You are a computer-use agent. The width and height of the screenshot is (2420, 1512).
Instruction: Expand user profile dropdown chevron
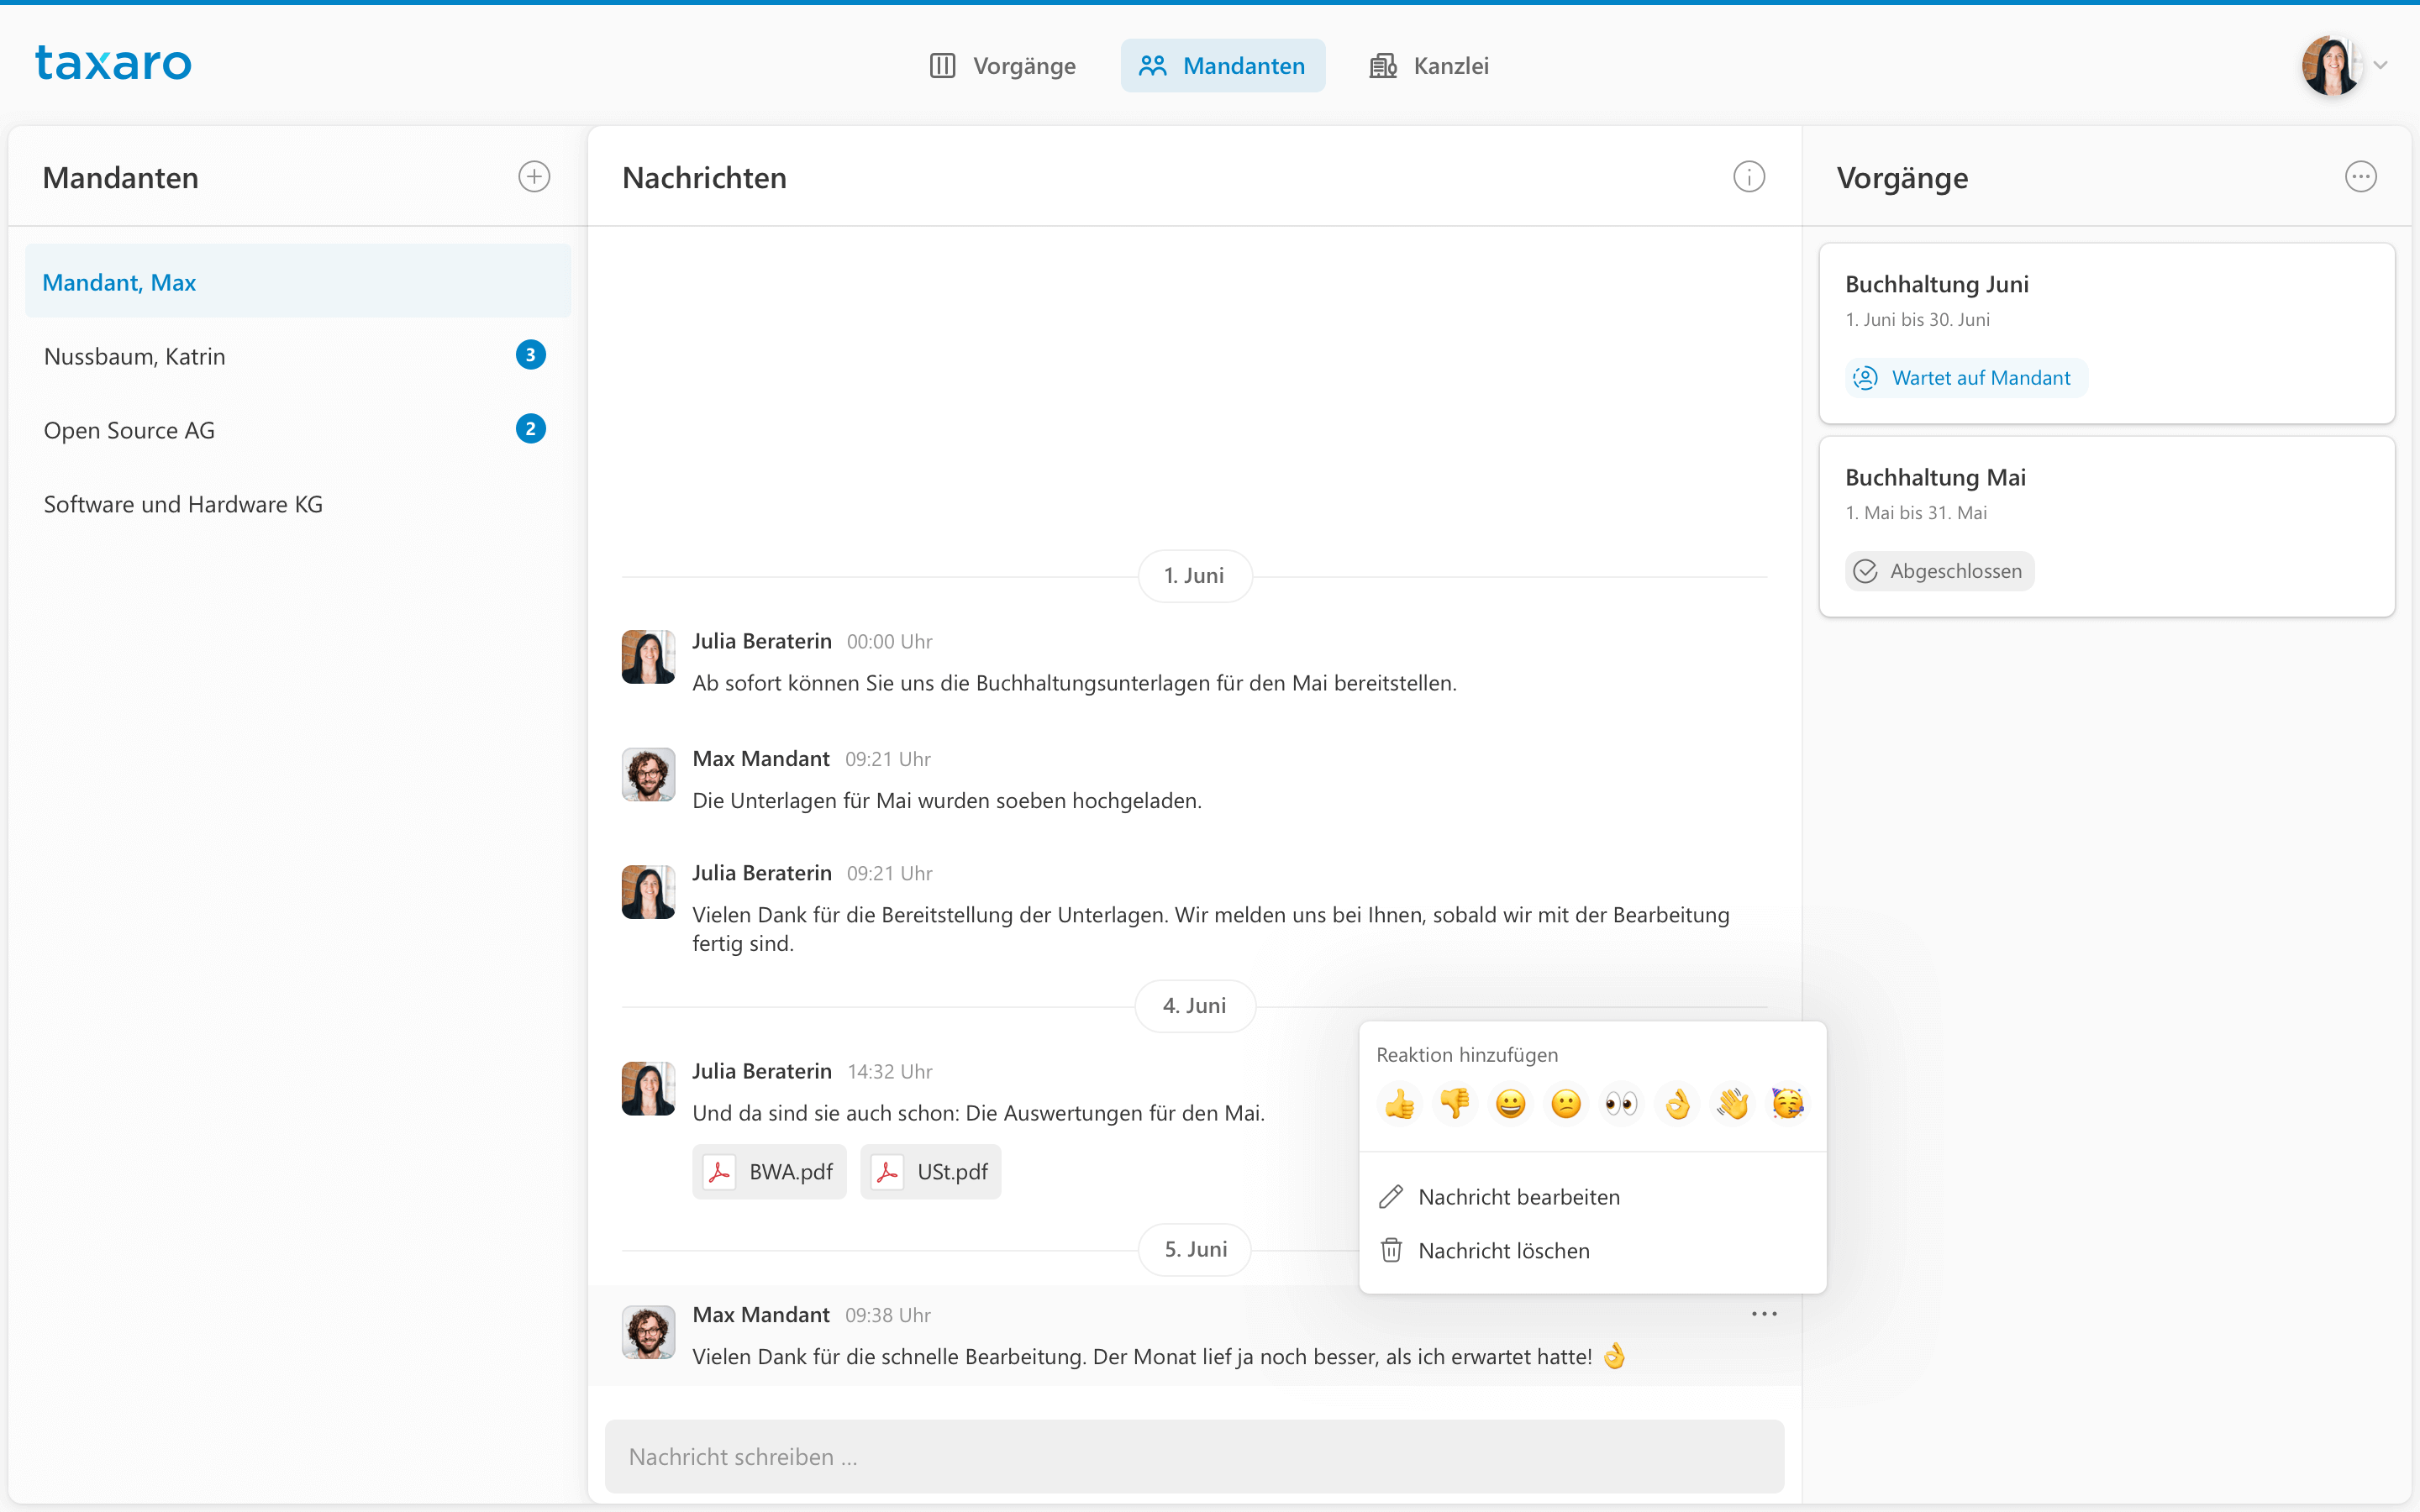point(2381,66)
